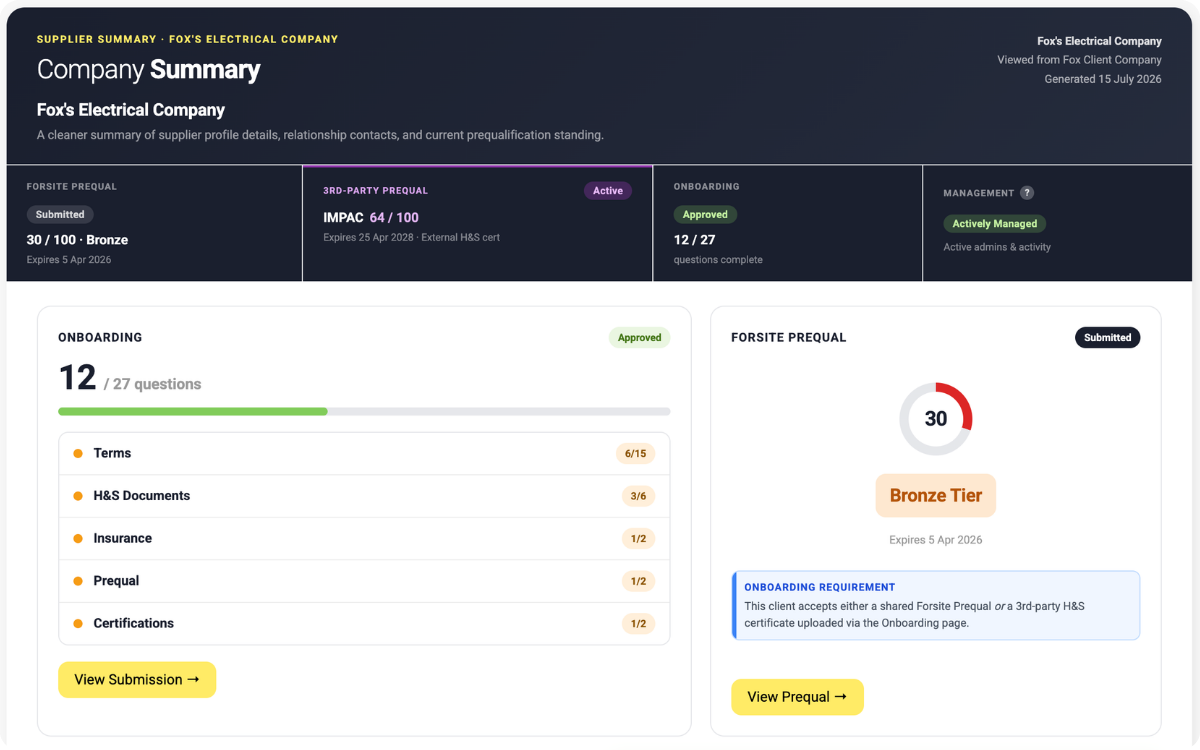The image size is (1200, 750).
Task: Select the 3rd-Party Prequal IMPAC tab
Action: pyautogui.click(x=478, y=223)
